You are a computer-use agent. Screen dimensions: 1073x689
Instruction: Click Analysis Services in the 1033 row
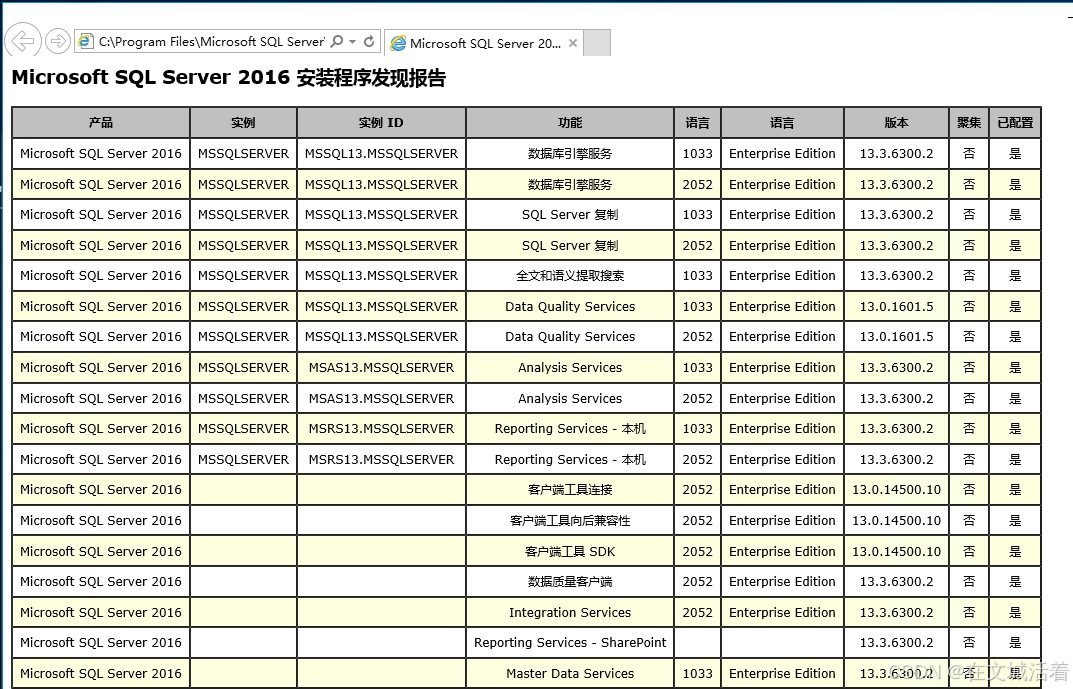pyautogui.click(x=570, y=367)
